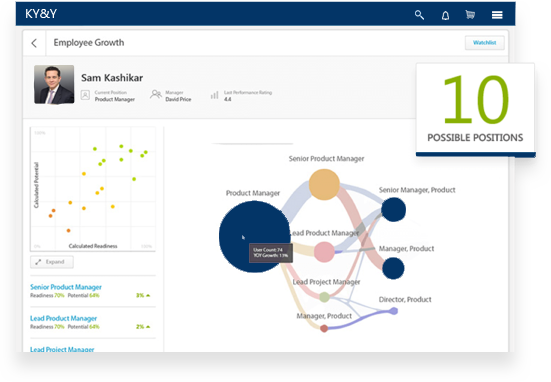
Task: Select the Senior Manager, Product node
Action: pos(394,209)
